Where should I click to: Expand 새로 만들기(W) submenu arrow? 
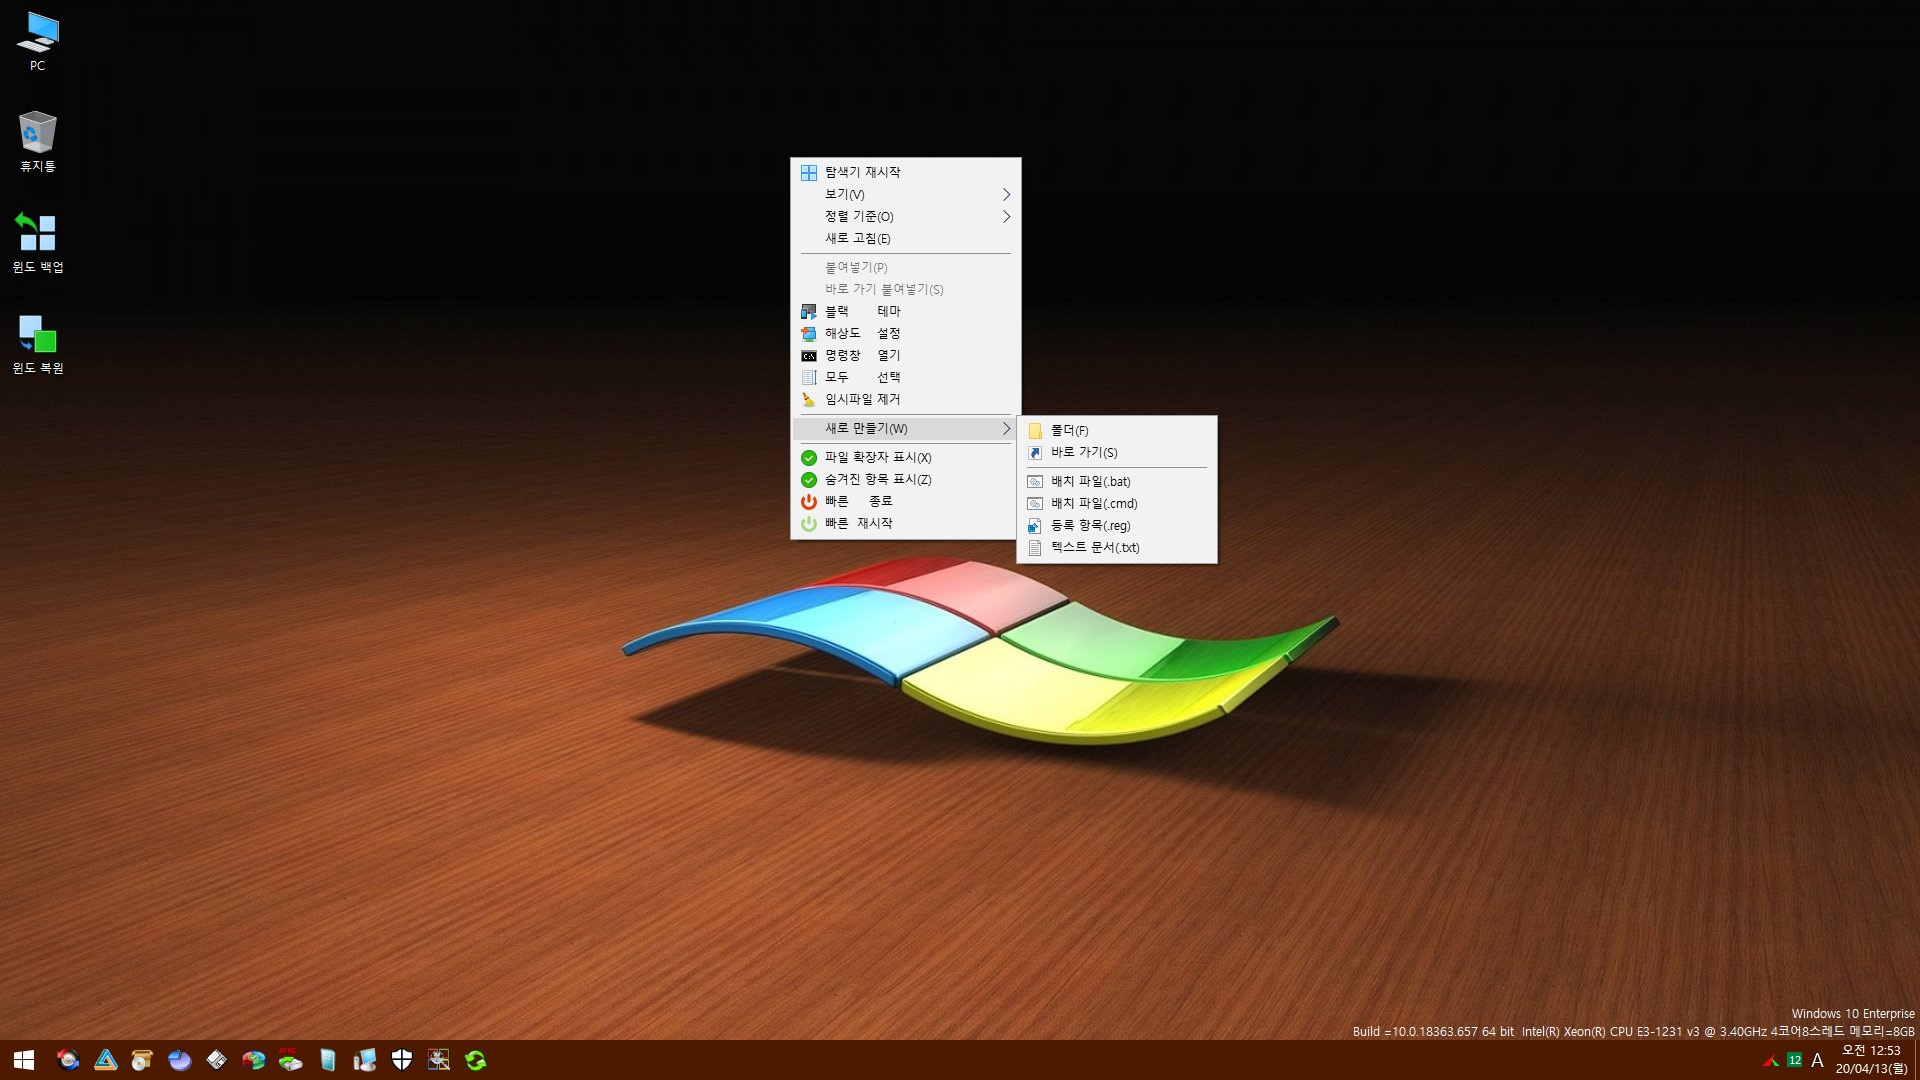(x=1006, y=428)
